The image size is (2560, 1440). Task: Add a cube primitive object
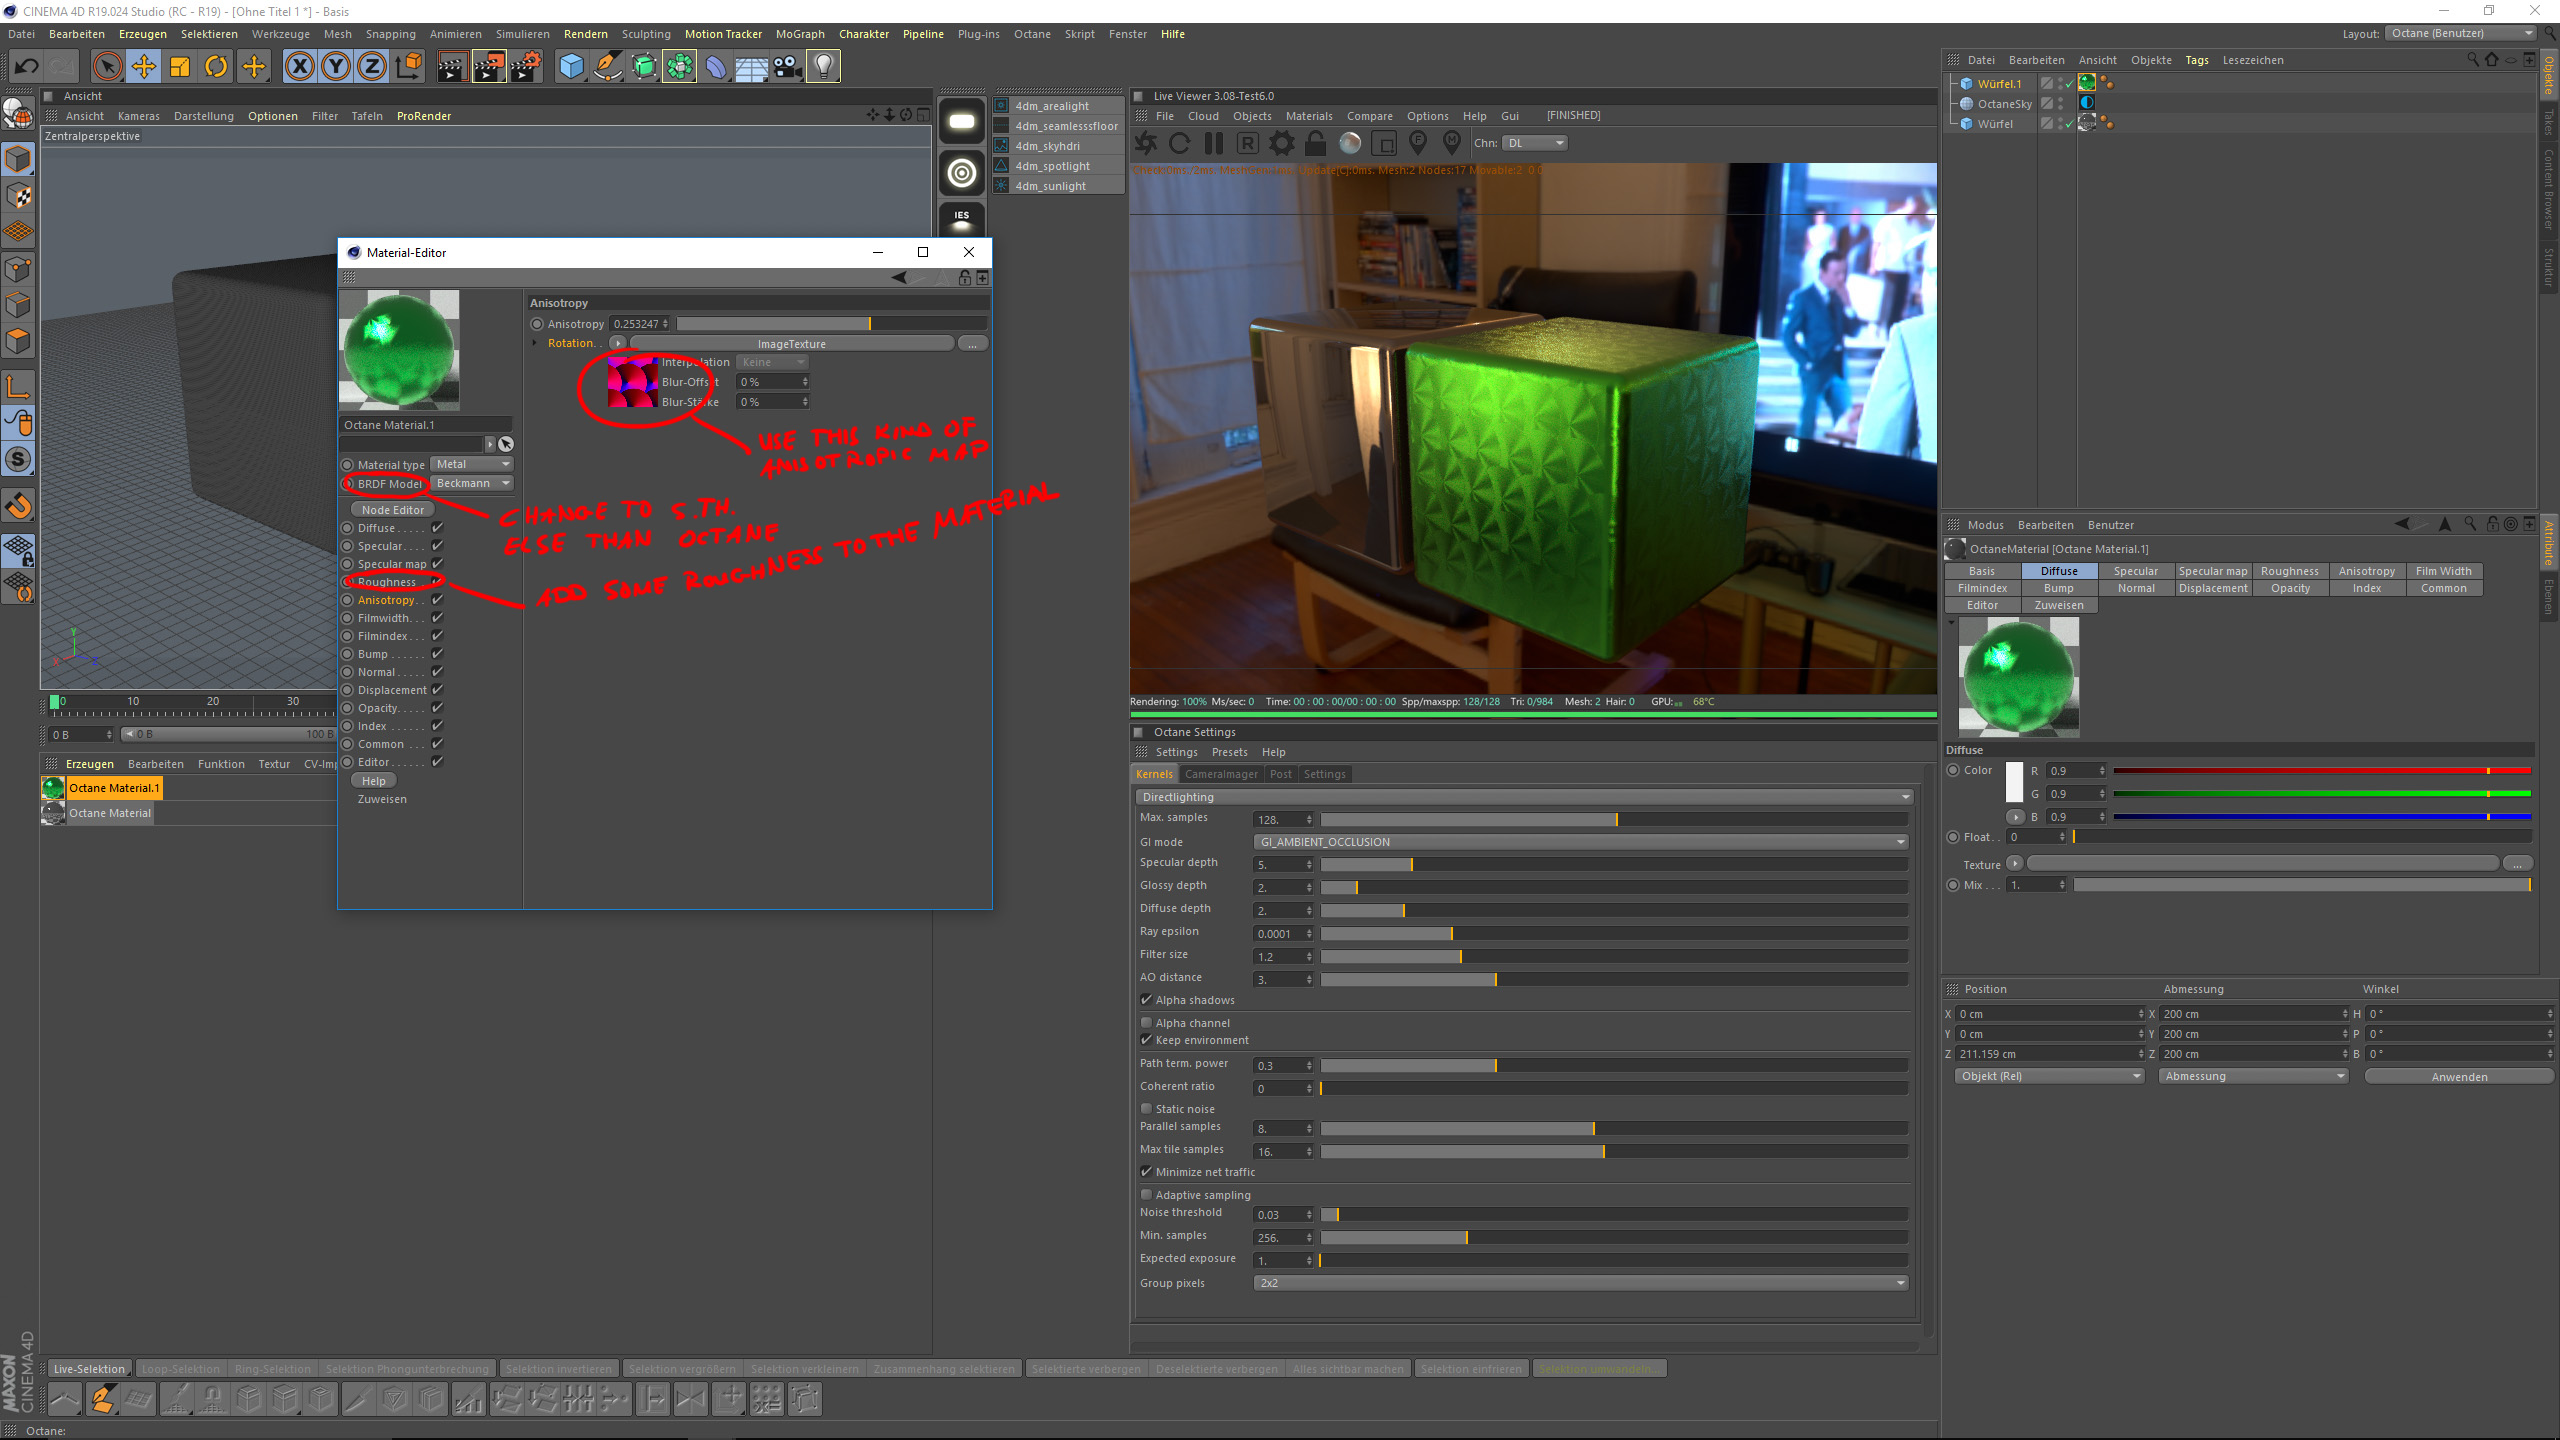571,67
